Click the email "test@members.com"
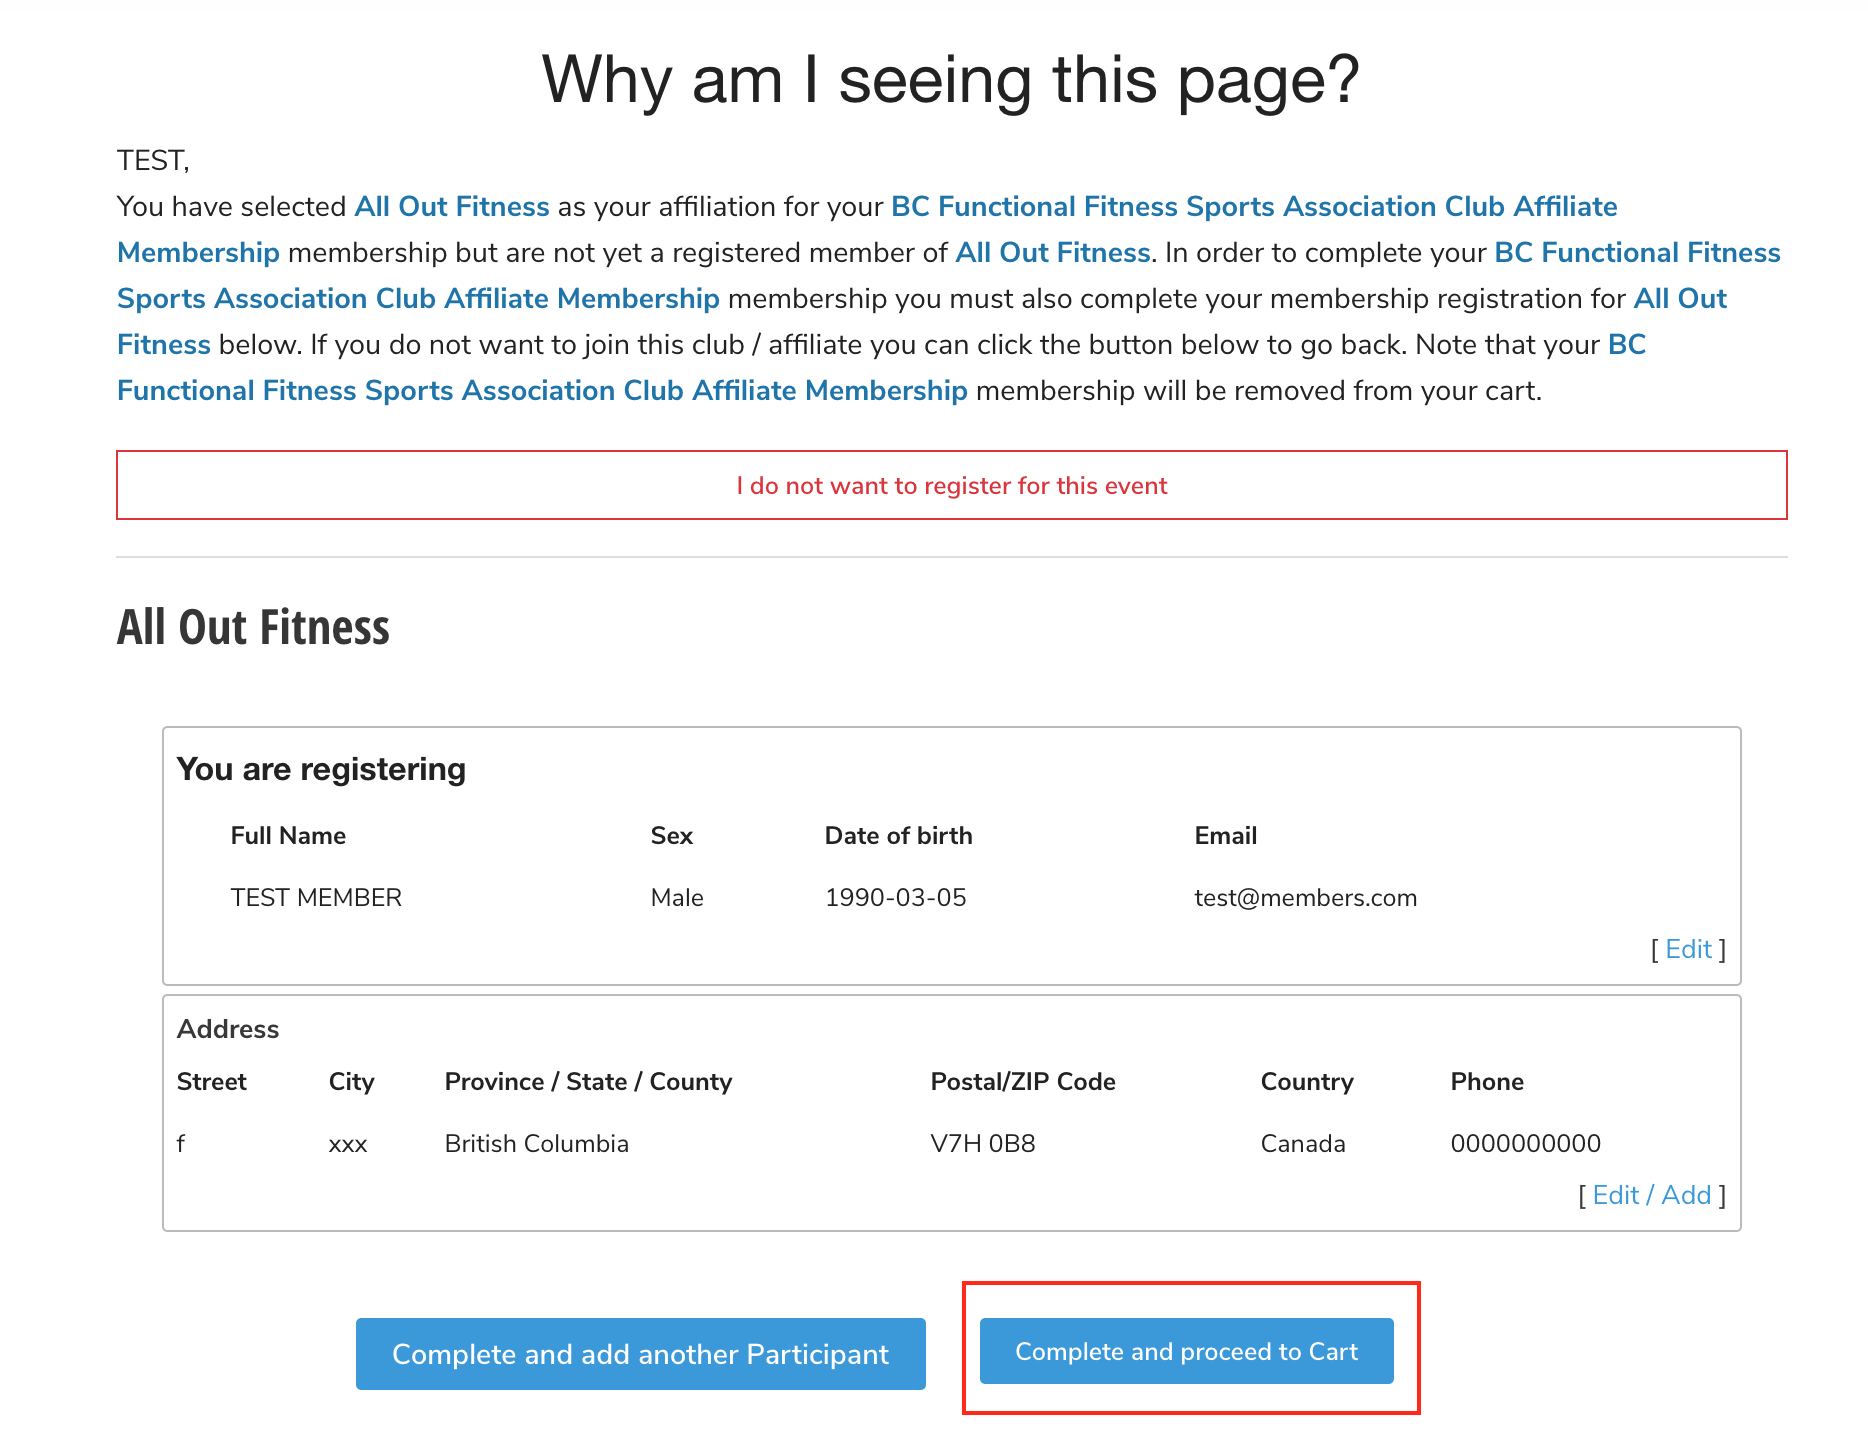The image size is (1868, 1446). [1306, 897]
